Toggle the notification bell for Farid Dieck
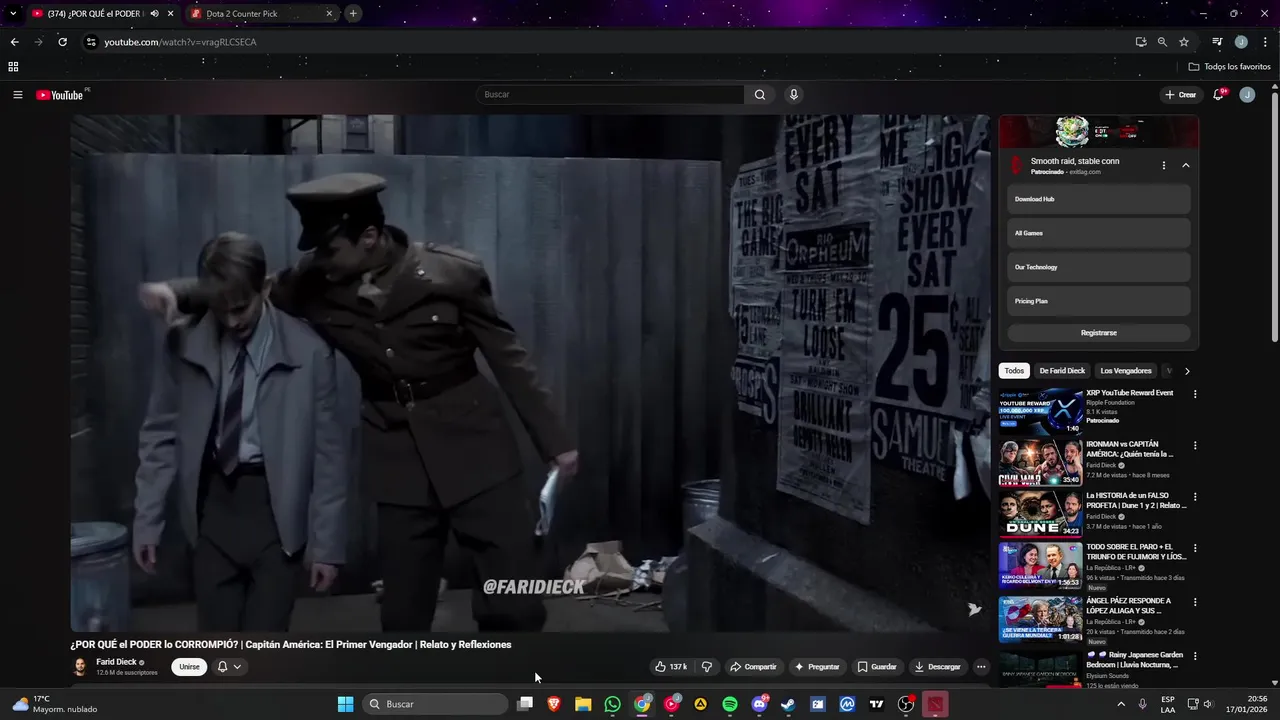This screenshot has height=720, width=1280. pos(229,667)
